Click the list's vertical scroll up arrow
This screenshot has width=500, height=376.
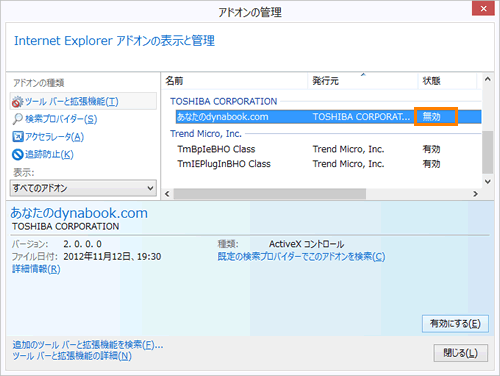click(488, 79)
